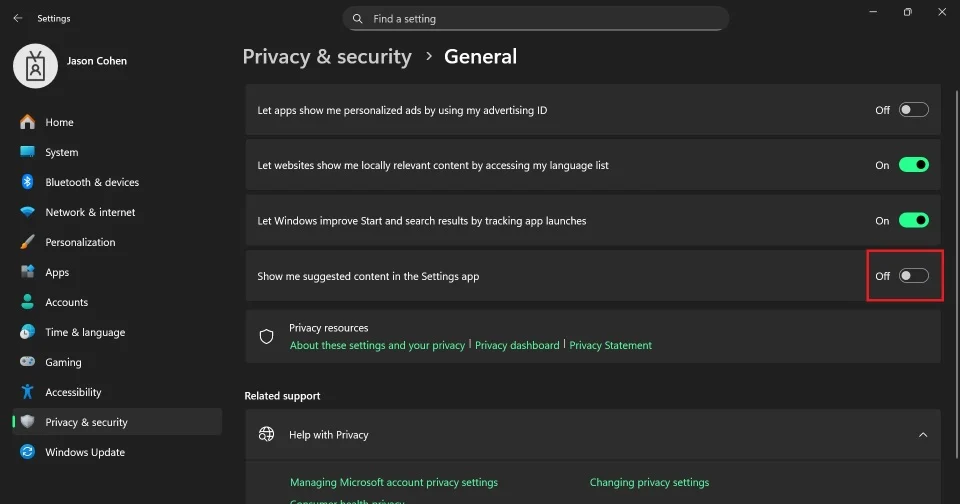Click the Gaming controller icon
The width and height of the screenshot is (960, 504).
coord(27,362)
